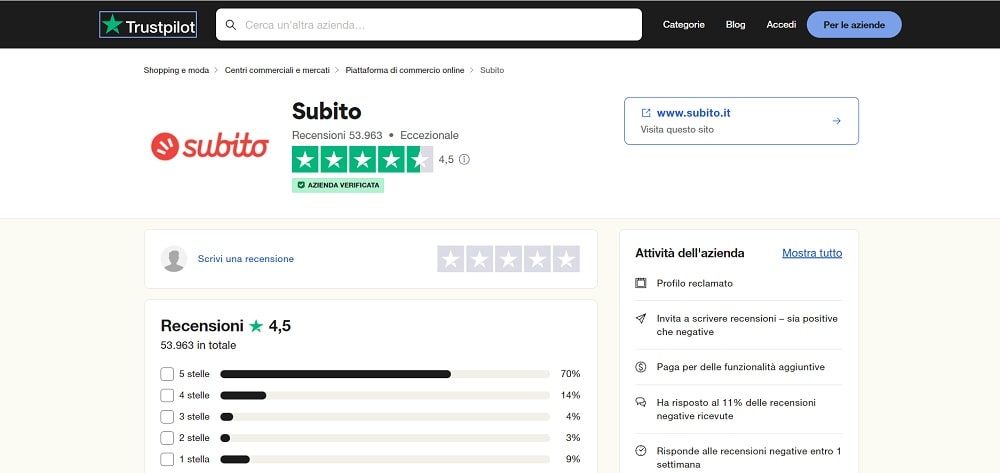Click the 3 stelle 4% bar

[385, 417]
